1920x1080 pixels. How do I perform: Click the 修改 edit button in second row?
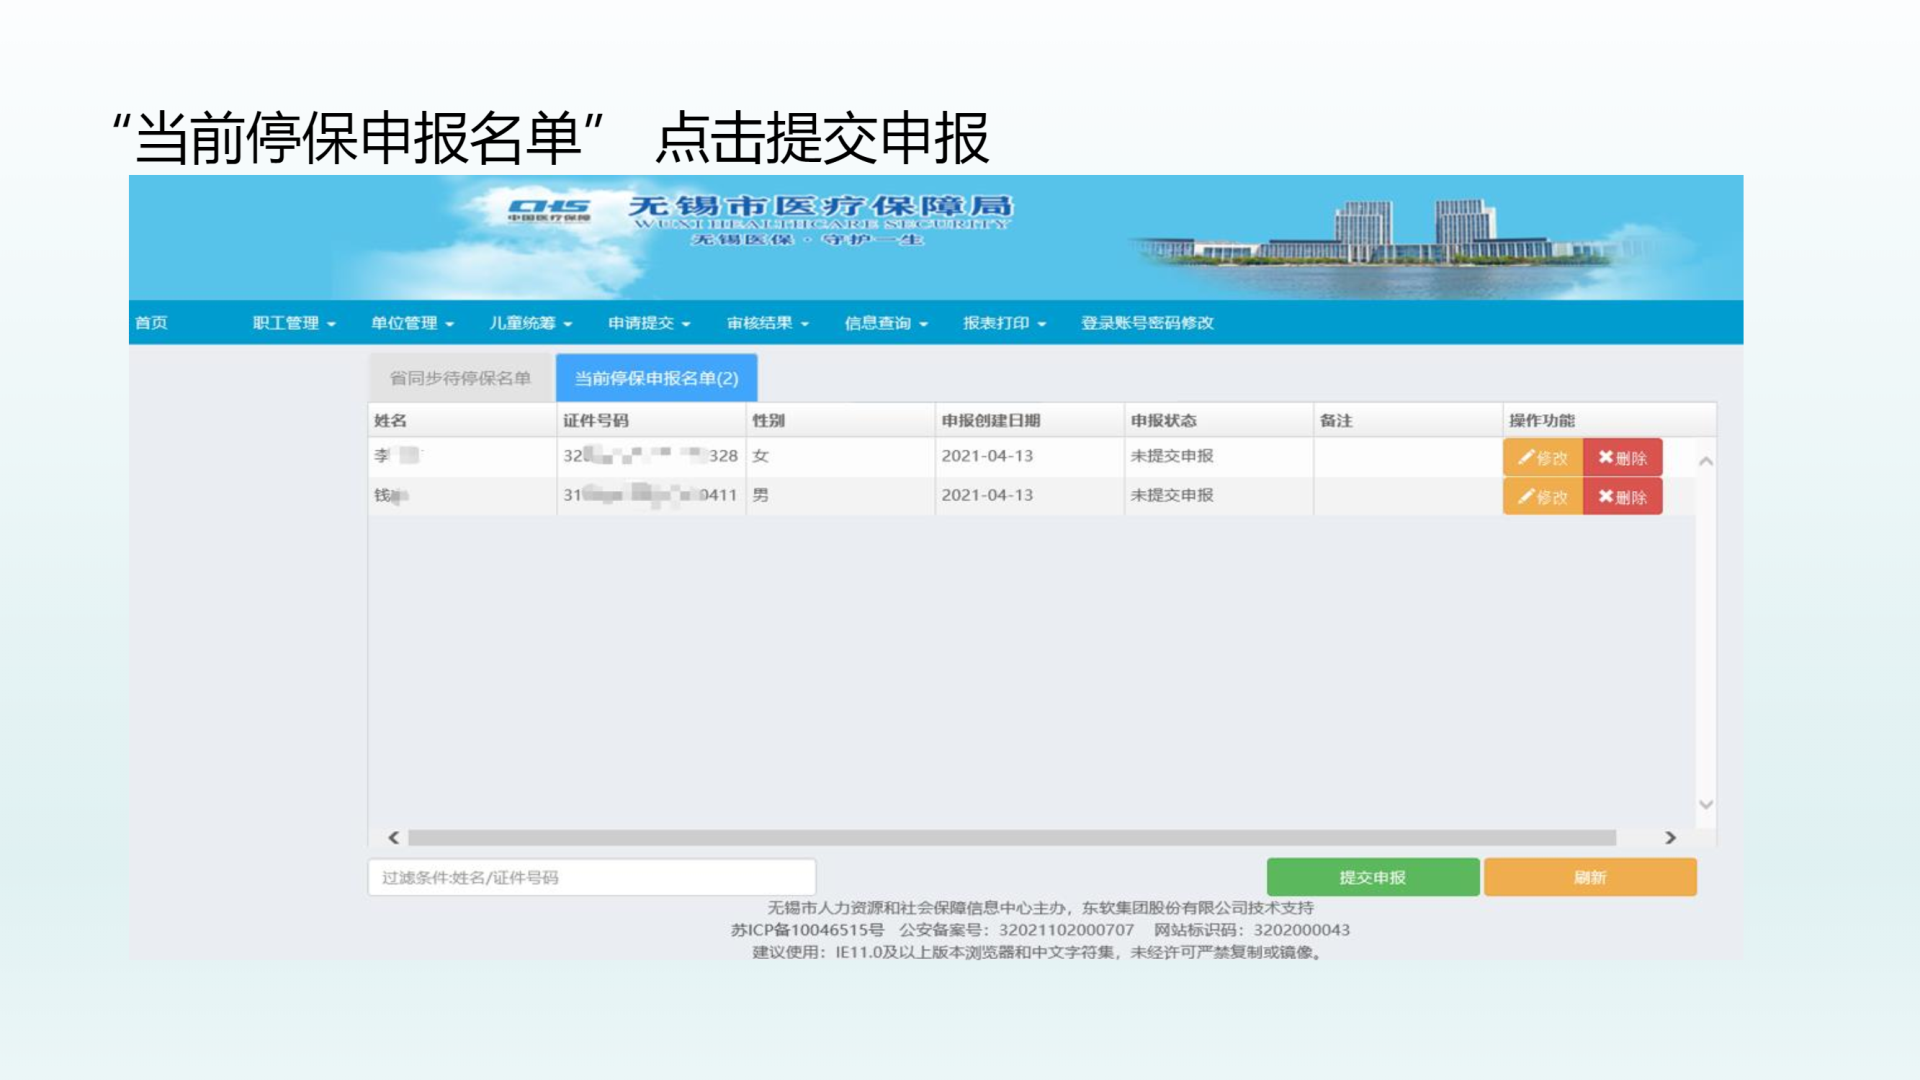click(1542, 496)
